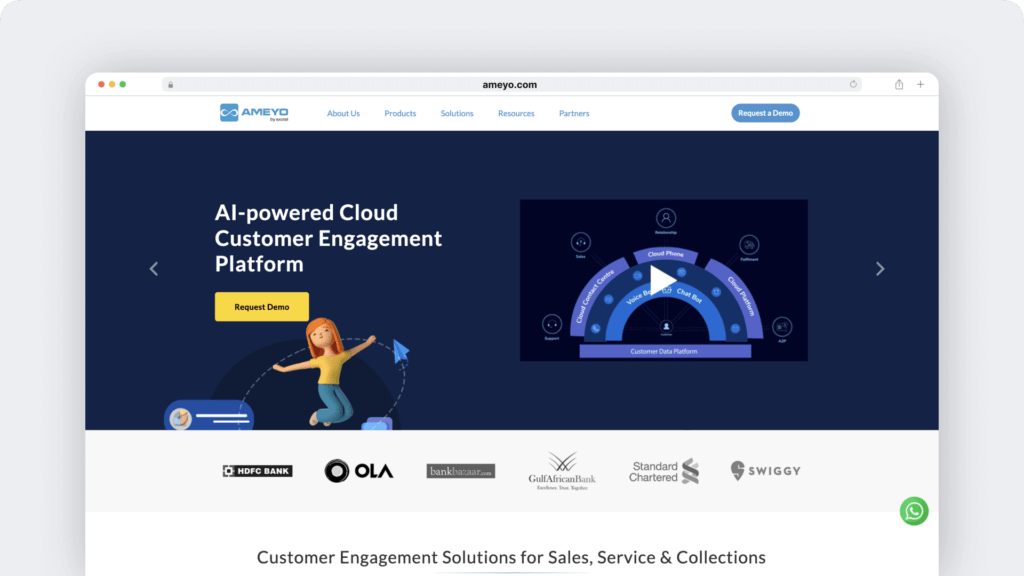Click the WhatsApp chat icon
The height and width of the screenshot is (576, 1024).
tap(913, 511)
